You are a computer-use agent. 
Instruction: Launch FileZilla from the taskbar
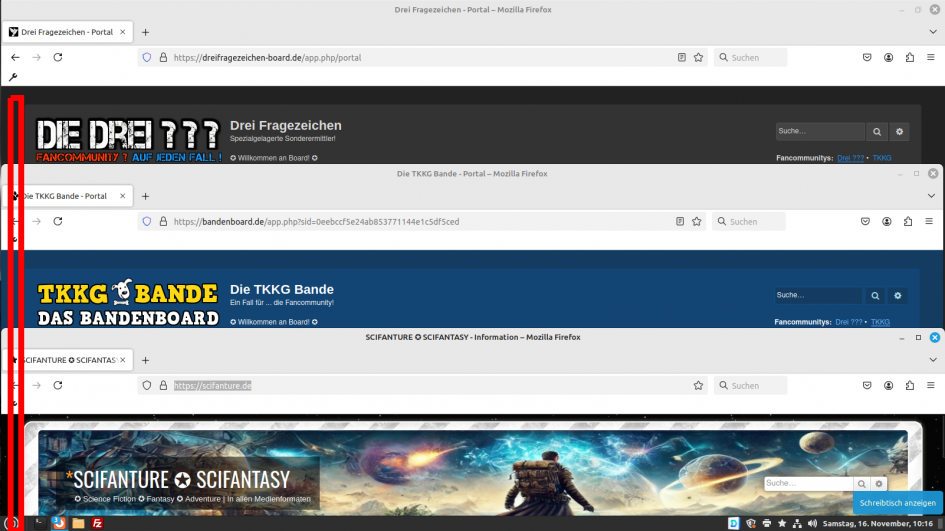(97, 523)
